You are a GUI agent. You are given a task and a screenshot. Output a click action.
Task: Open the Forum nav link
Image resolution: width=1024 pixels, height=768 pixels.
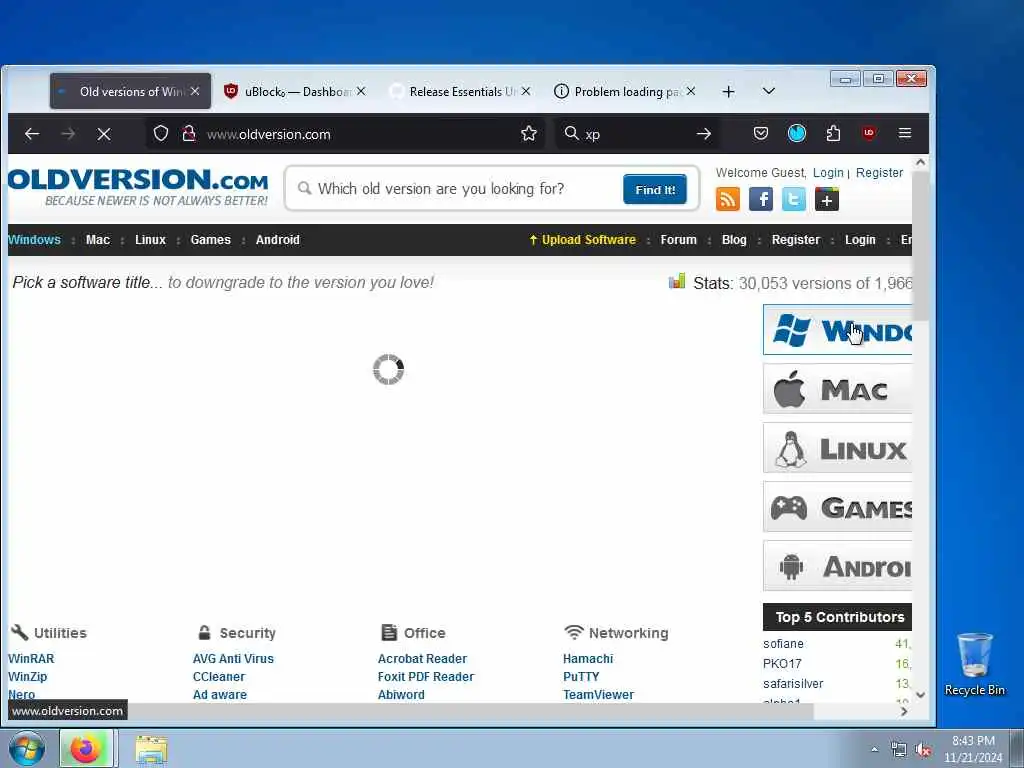click(x=679, y=240)
